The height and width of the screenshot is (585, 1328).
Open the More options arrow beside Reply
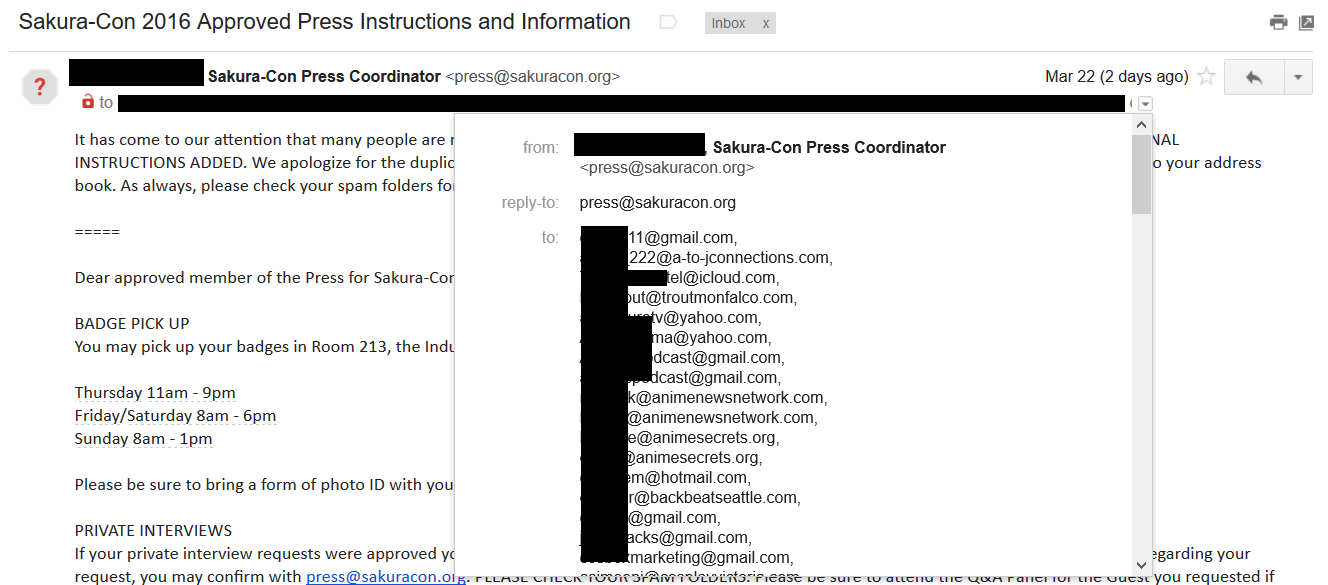point(1297,77)
